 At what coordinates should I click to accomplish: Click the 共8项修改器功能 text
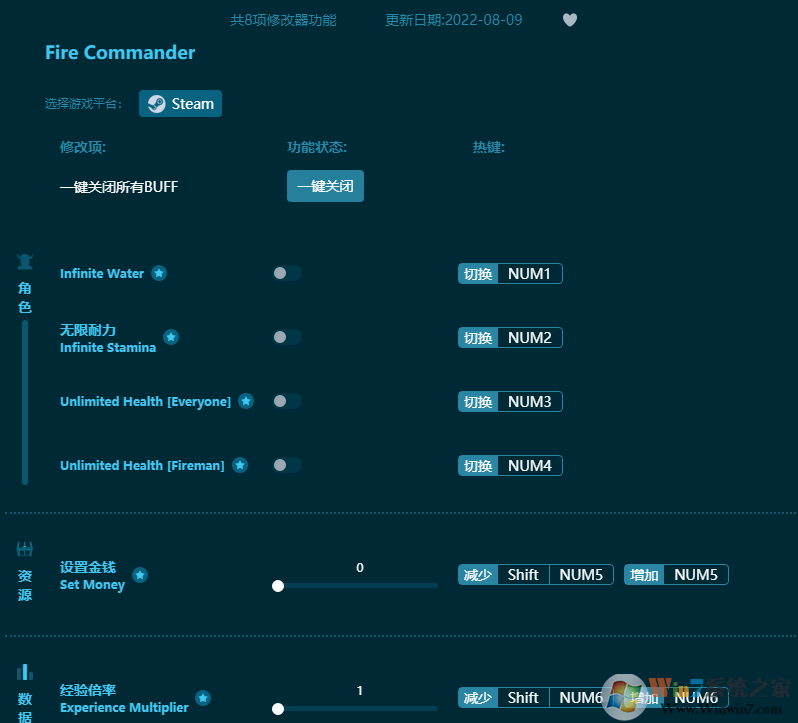point(283,20)
